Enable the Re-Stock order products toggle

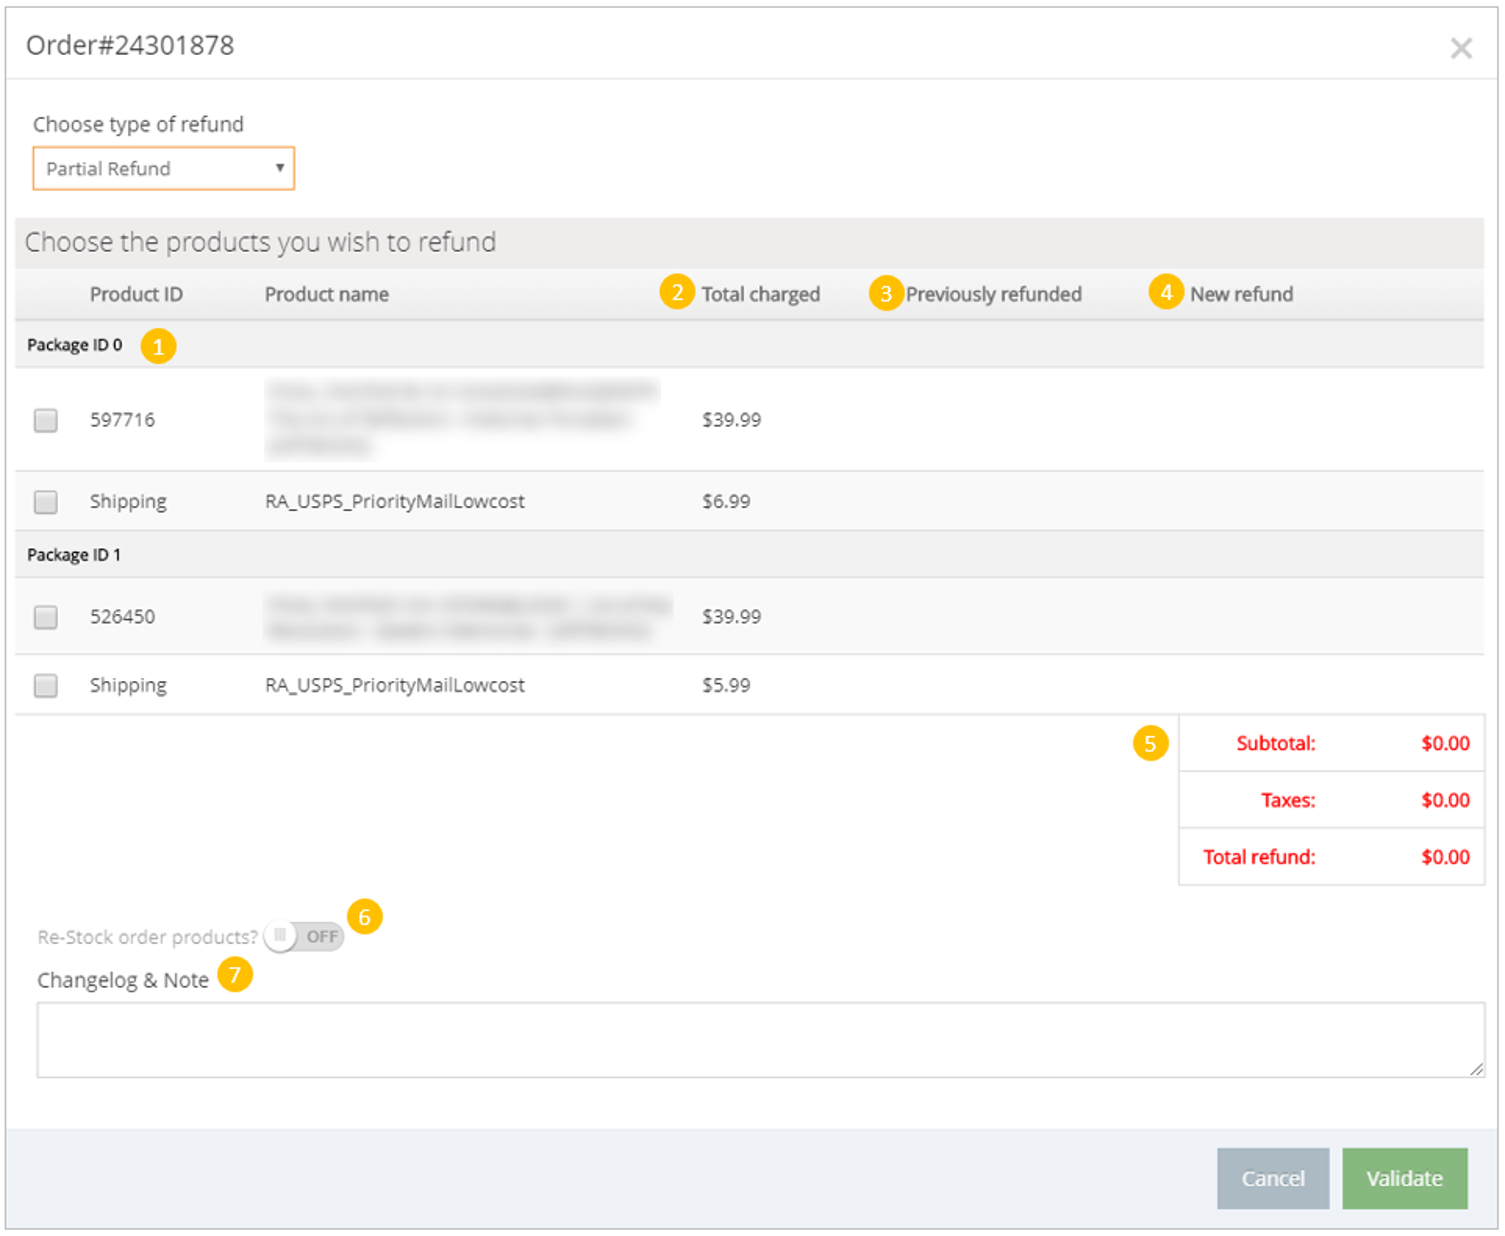point(304,937)
